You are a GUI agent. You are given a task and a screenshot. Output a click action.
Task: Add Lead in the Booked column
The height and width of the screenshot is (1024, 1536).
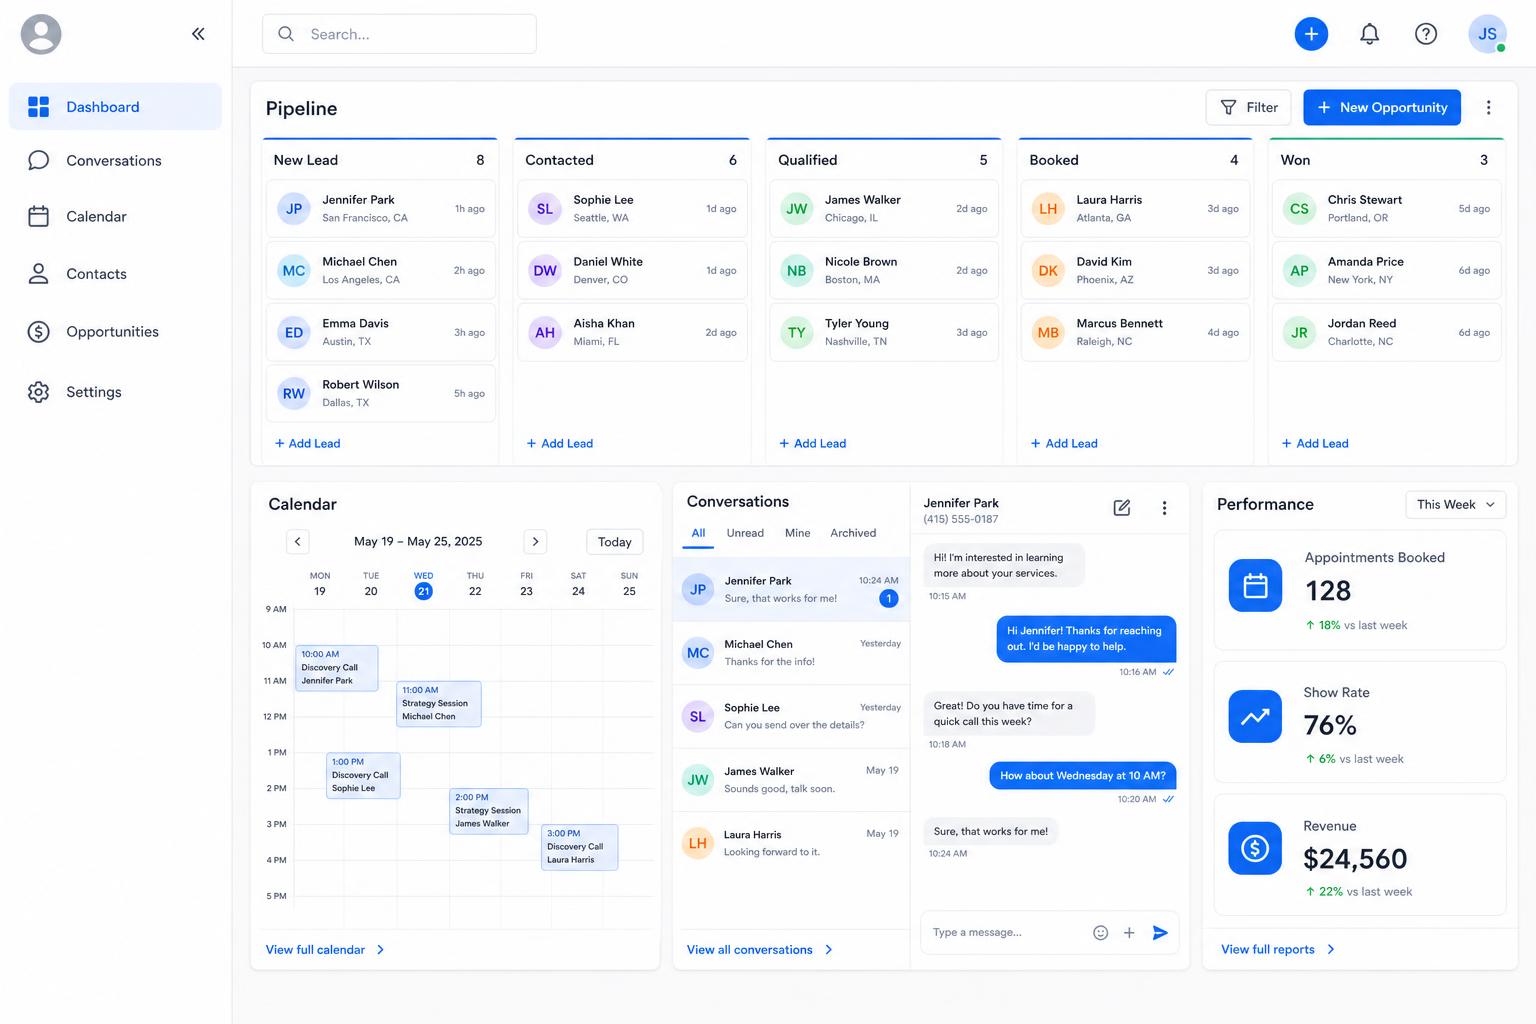point(1063,444)
